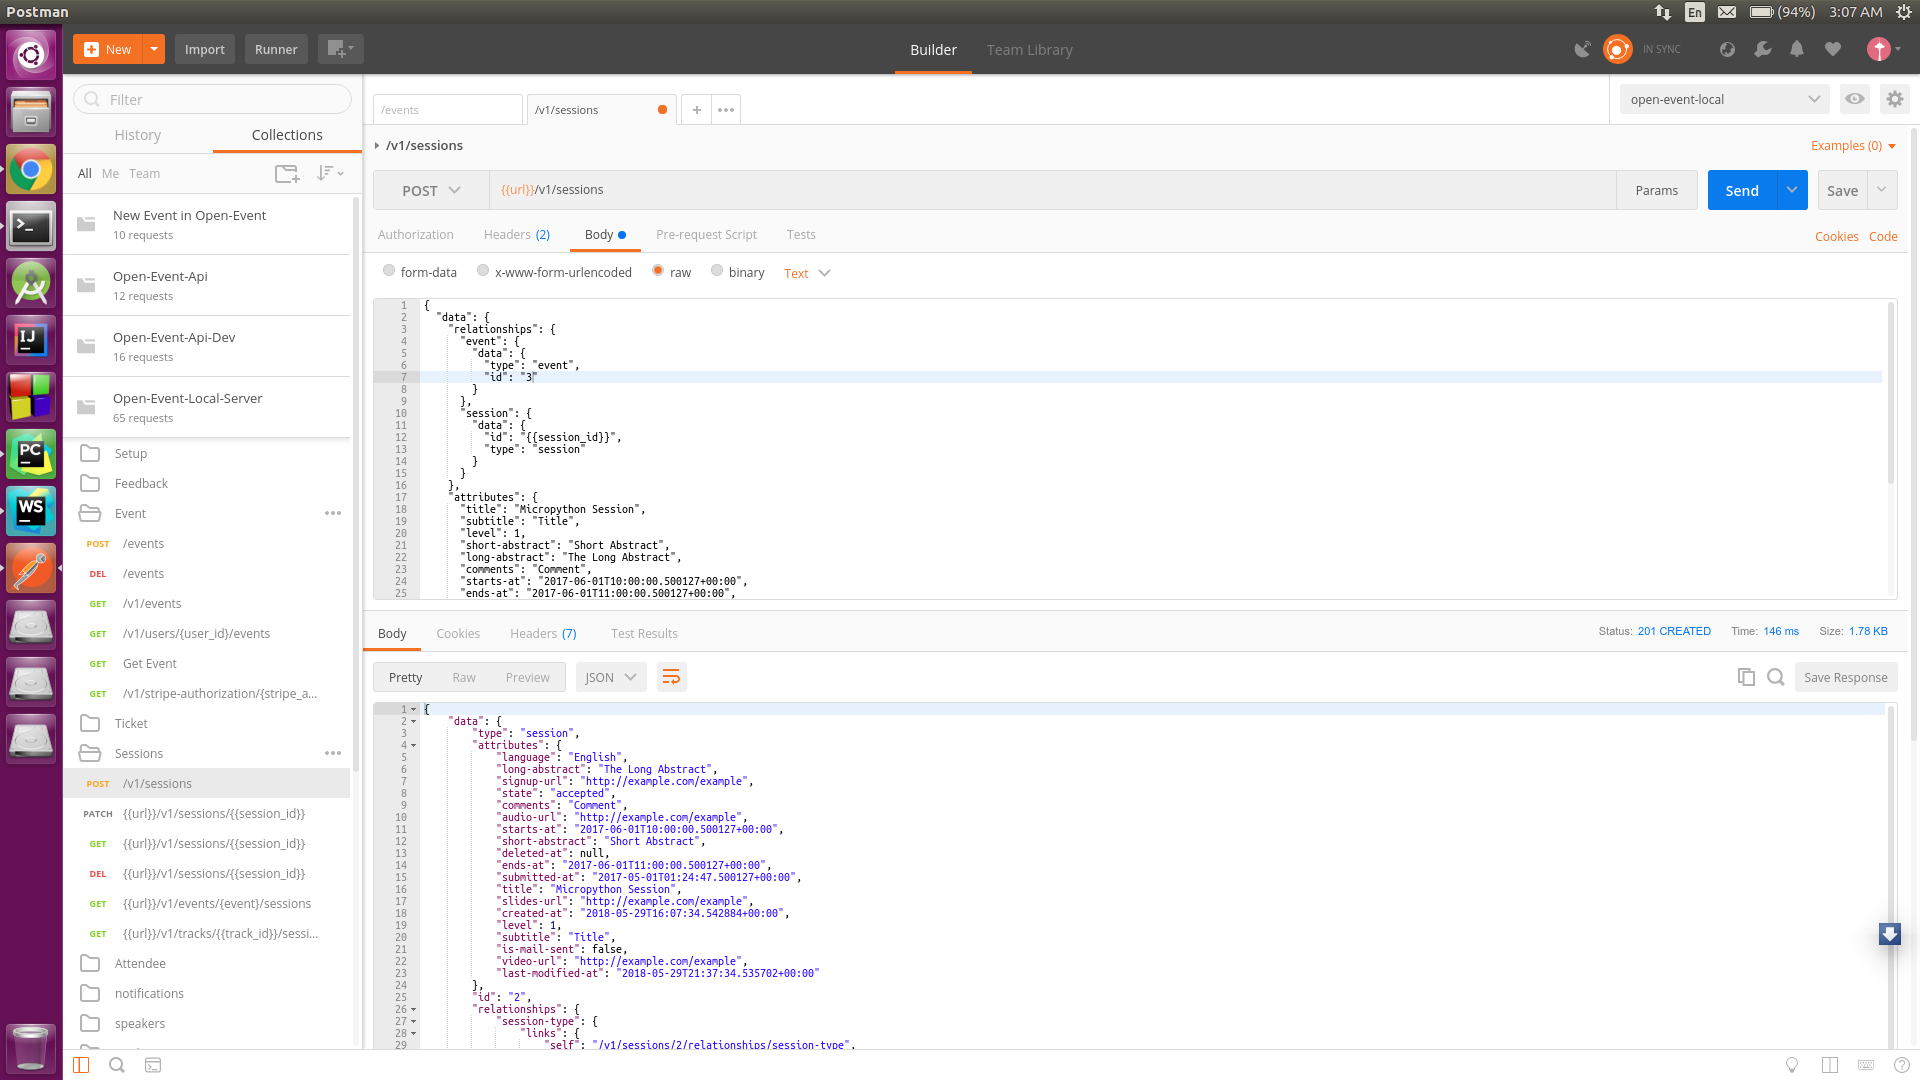Open the Send dropdown arrow

(1792, 190)
